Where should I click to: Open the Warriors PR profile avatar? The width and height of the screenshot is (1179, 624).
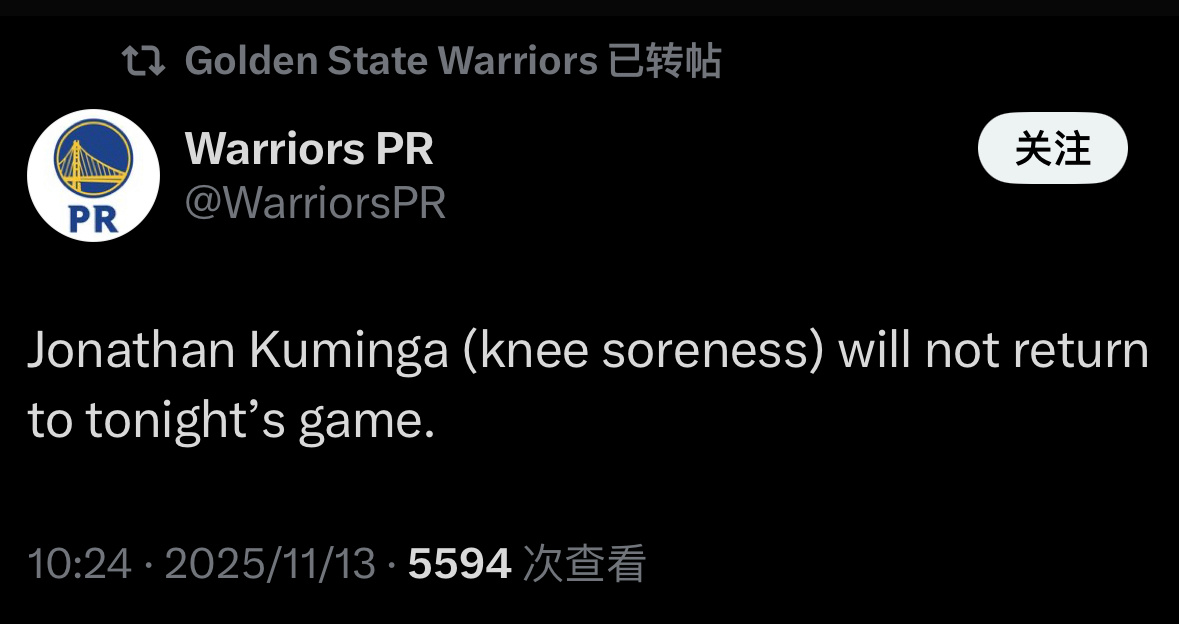click(x=94, y=175)
